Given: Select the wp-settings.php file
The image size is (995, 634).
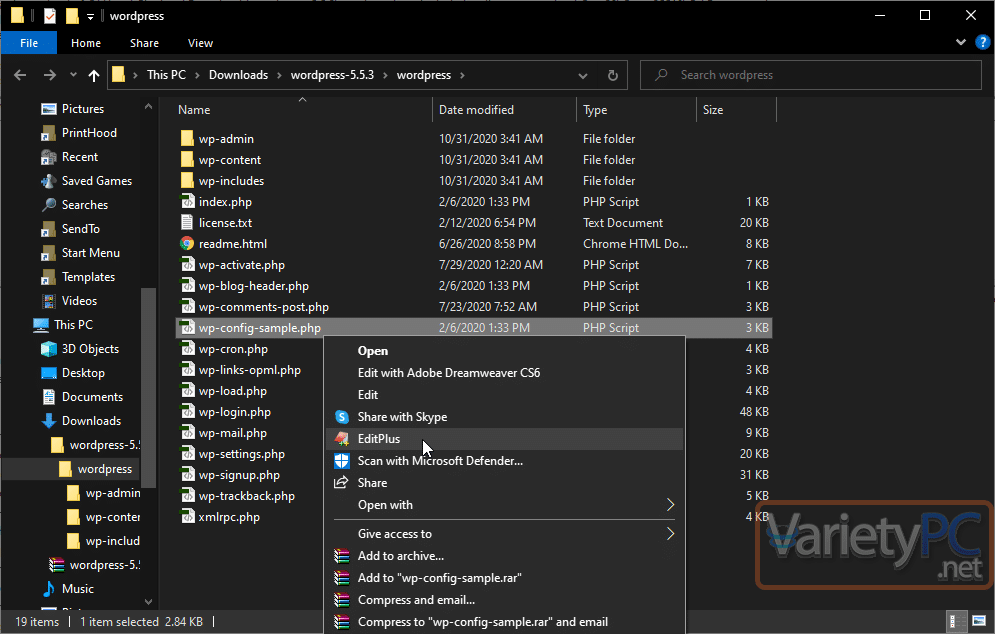Looking at the screenshot, I should [x=242, y=454].
